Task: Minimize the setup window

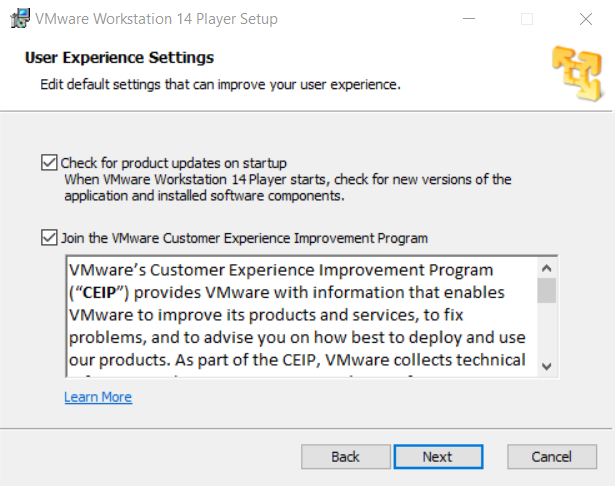Action: 469,18
